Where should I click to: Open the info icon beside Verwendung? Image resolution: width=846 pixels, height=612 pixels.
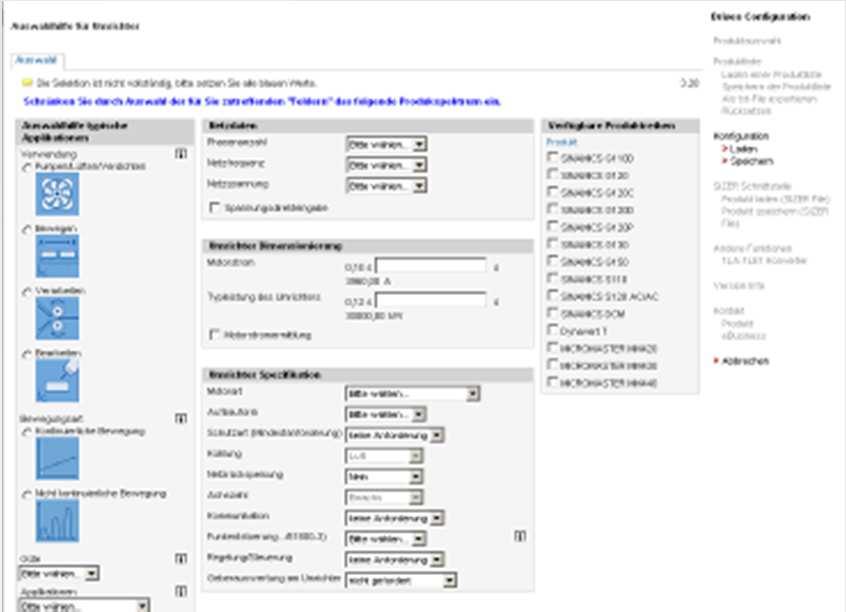tap(181, 154)
